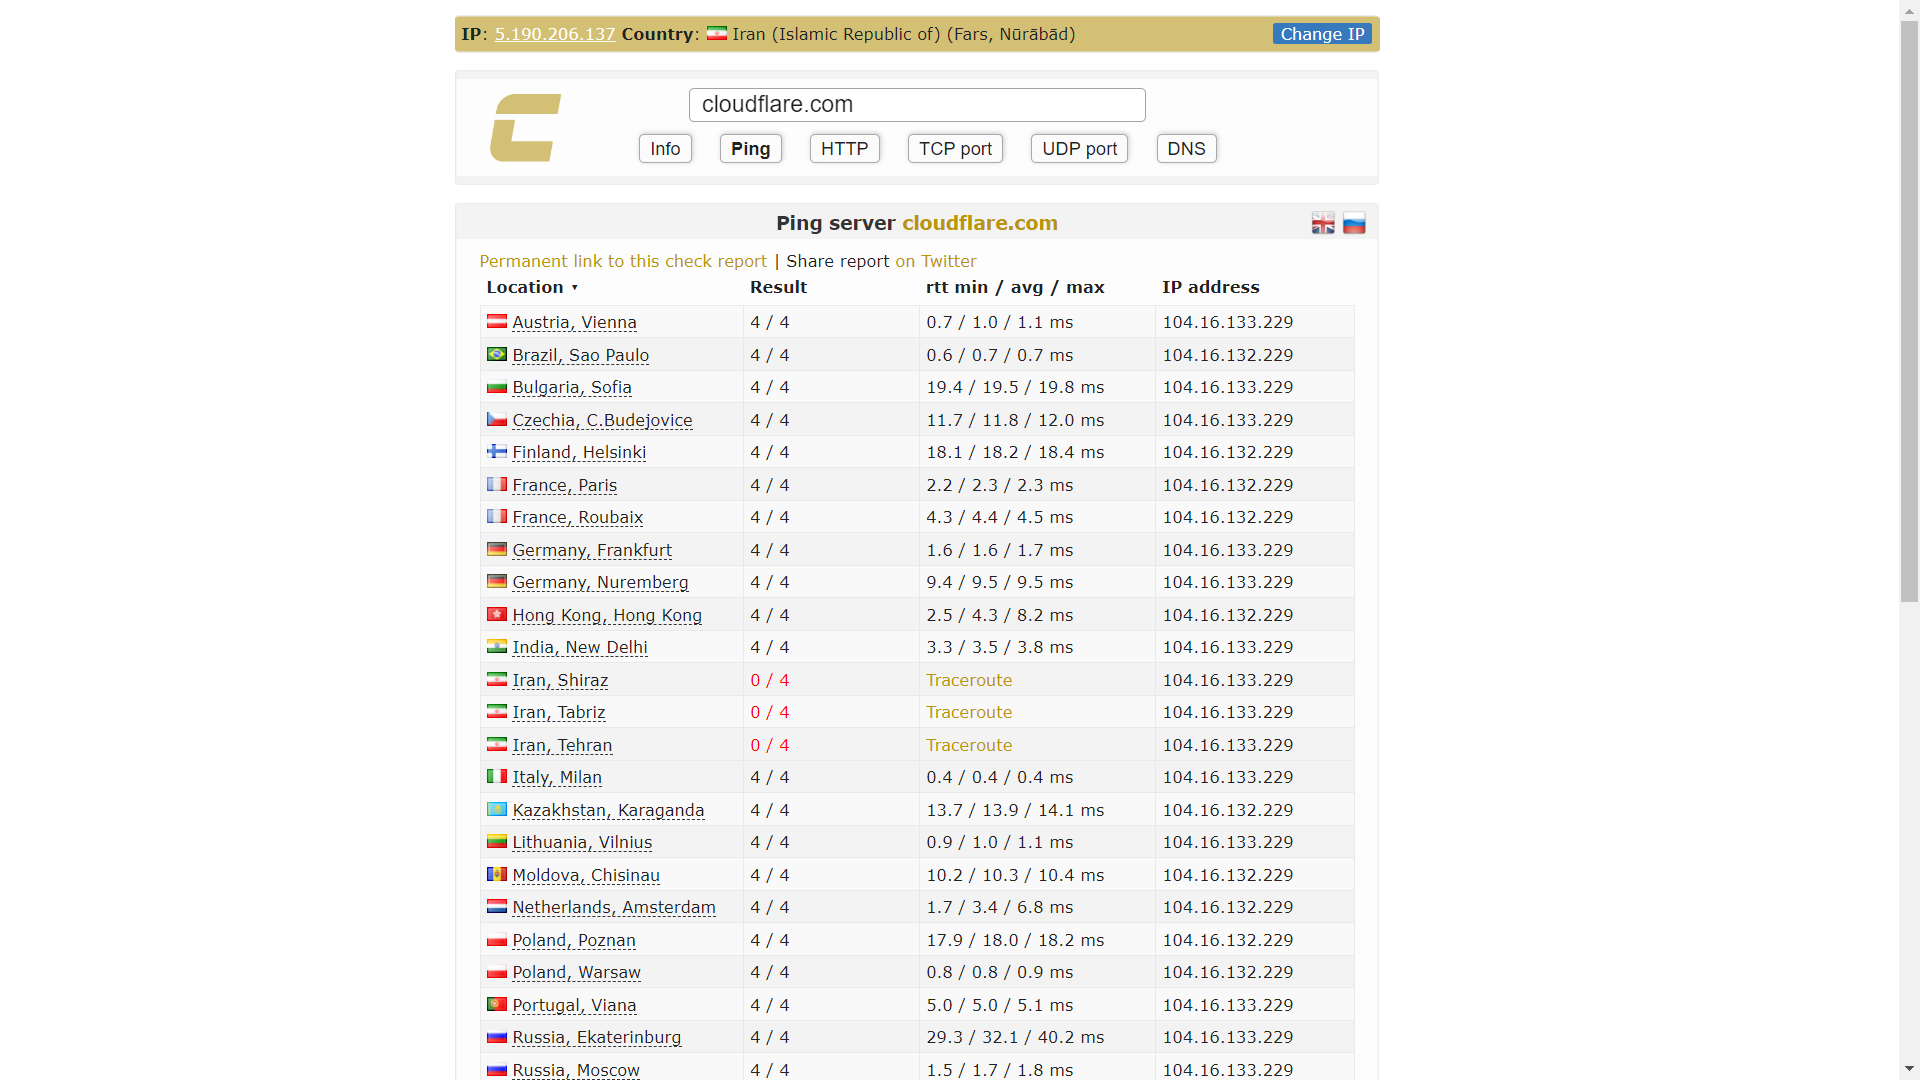Click rtt '29.3 / 32.1 / 40.2 ms'
The image size is (1920, 1080).
[x=1015, y=1037]
